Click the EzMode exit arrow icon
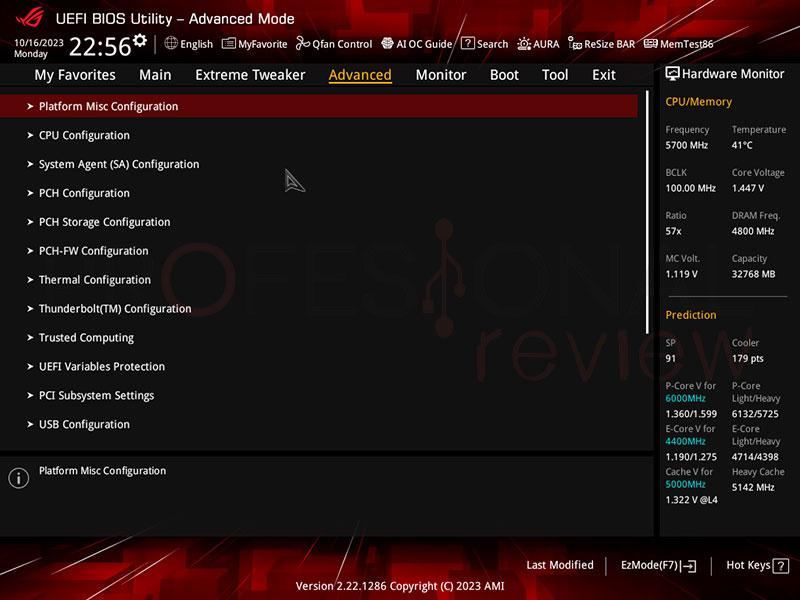Screen dimensions: 800x600 tap(688, 565)
